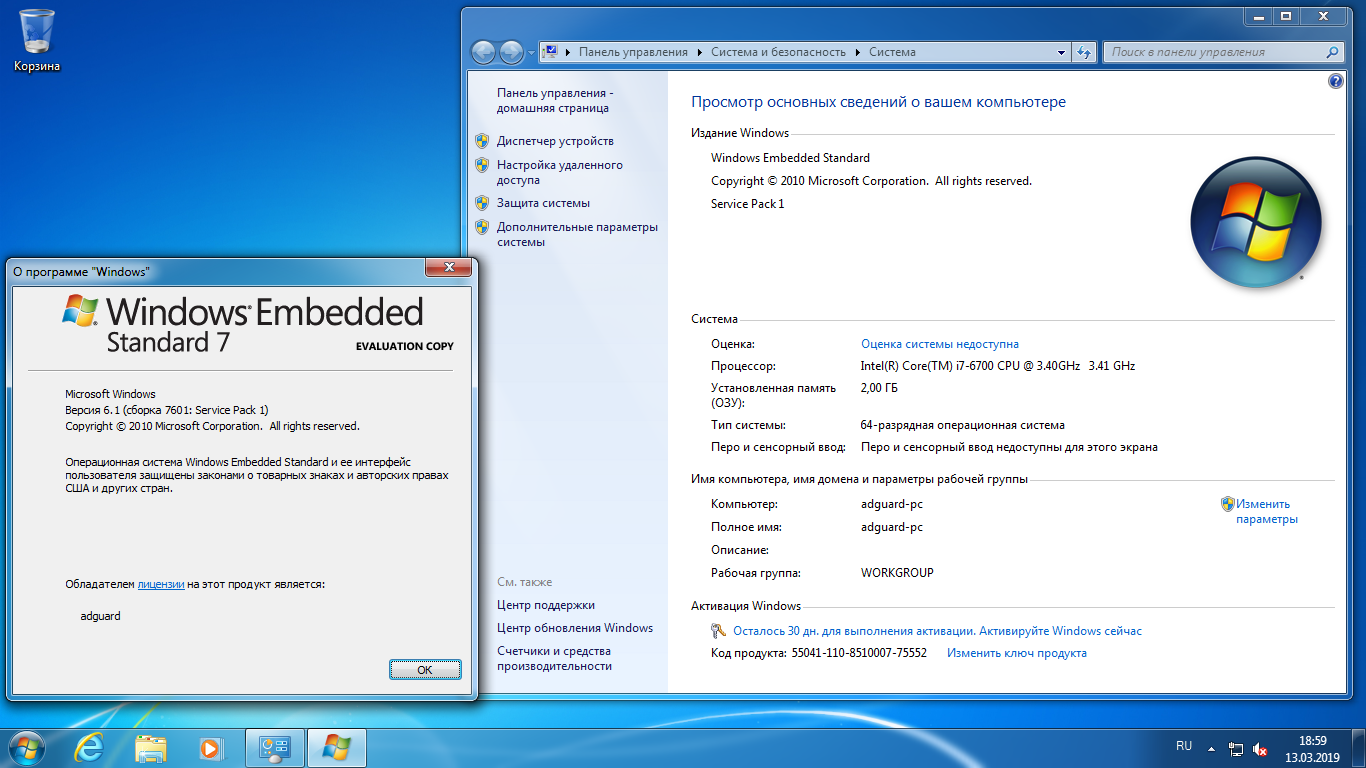This screenshot has width=1366, height=768.
Task: Open Windows Explorer from the taskbar
Action: click(151, 748)
